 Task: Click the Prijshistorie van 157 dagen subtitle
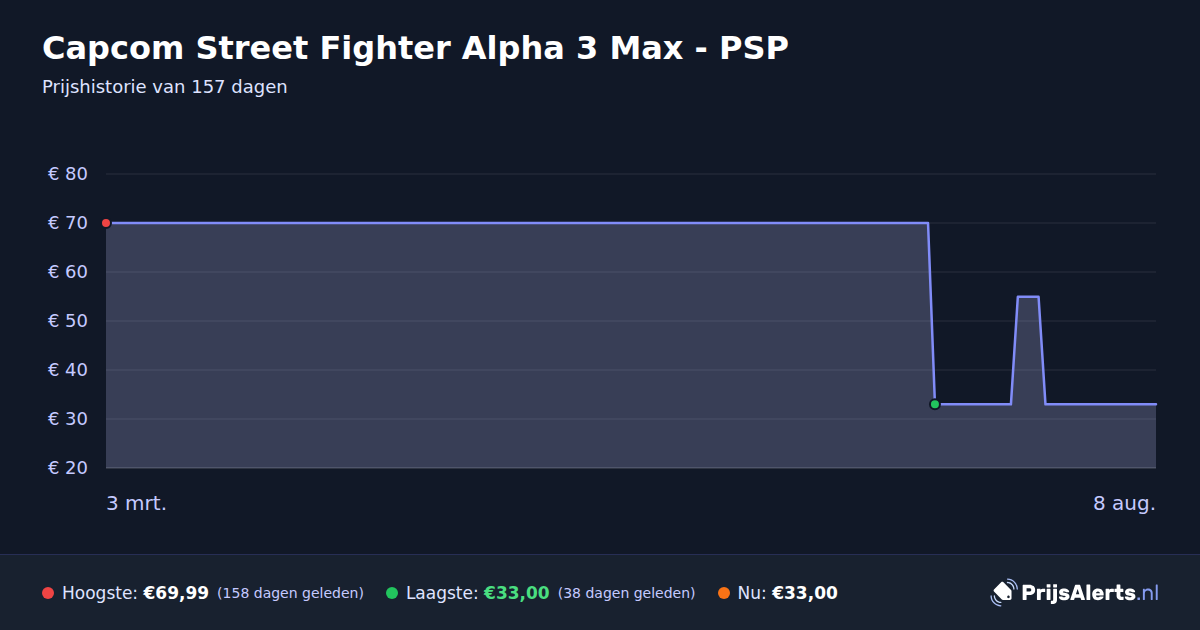pos(165,87)
